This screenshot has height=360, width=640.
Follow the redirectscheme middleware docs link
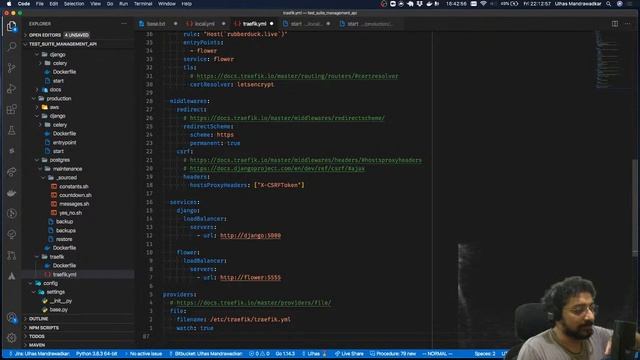pos(287,118)
